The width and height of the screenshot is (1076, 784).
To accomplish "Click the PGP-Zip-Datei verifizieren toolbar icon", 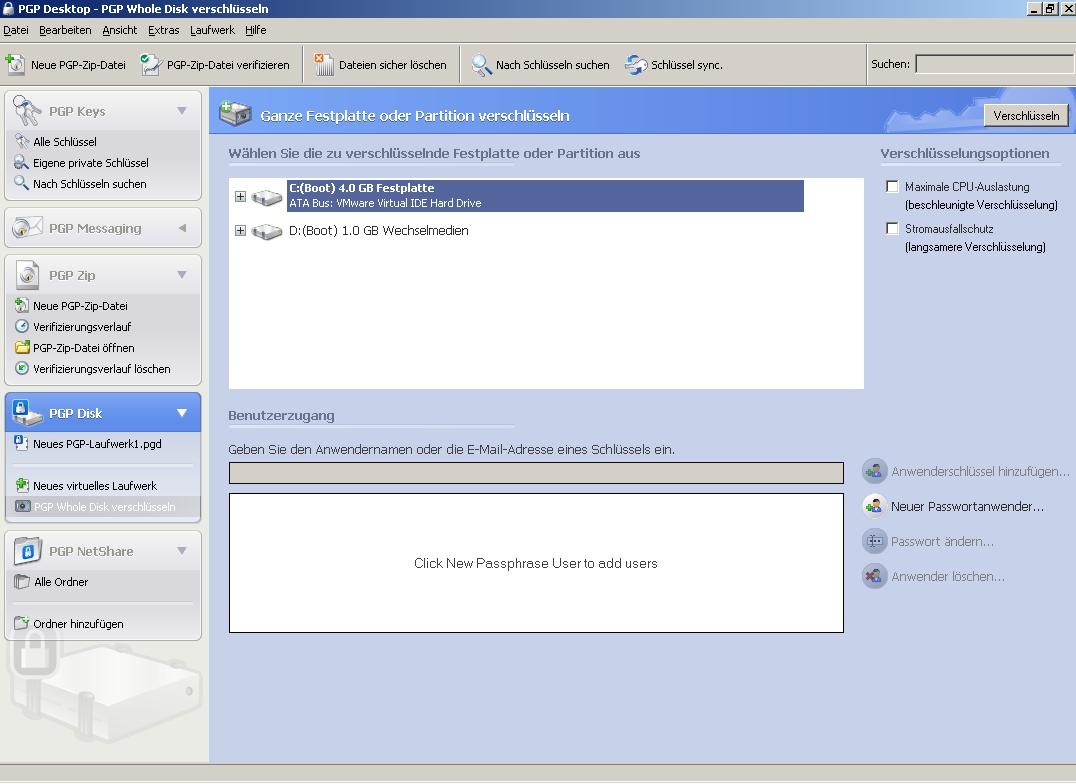I will [151, 64].
